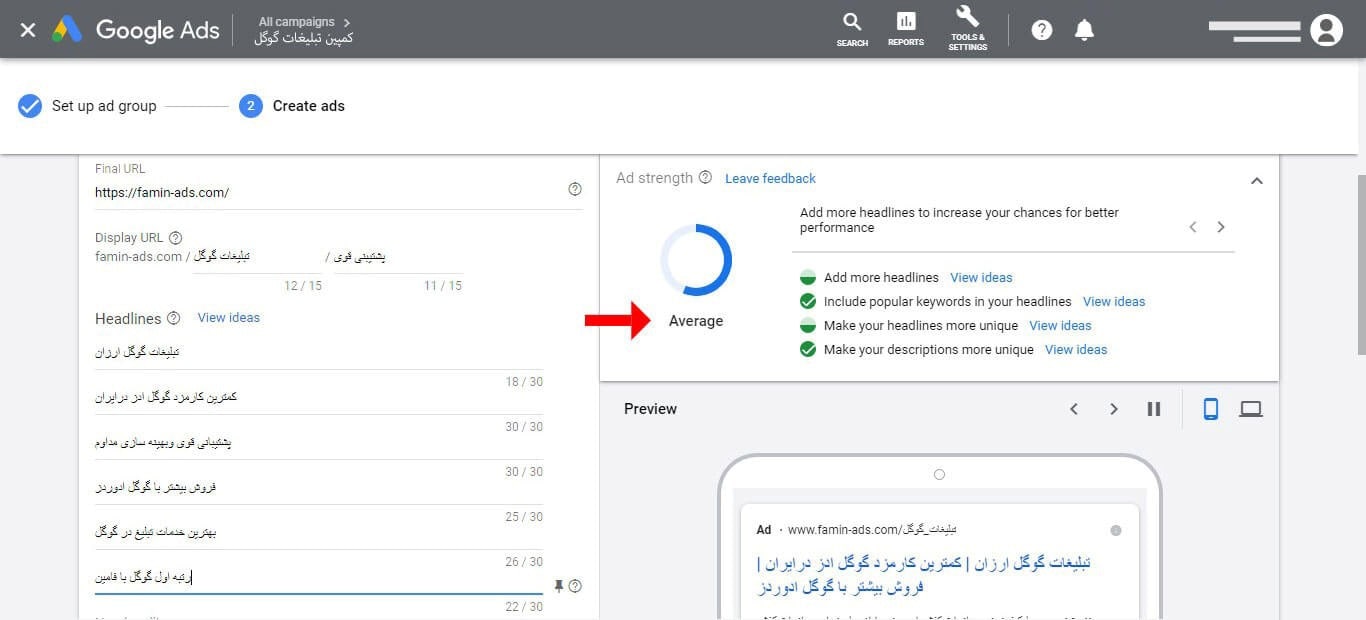Go to Set up ad group step
Screen dimensions: 1366x620
(x=87, y=106)
